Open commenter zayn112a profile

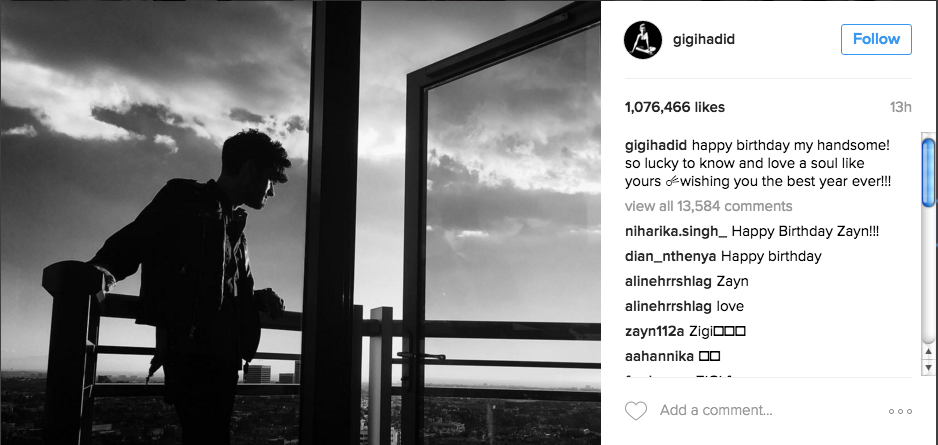654,331
